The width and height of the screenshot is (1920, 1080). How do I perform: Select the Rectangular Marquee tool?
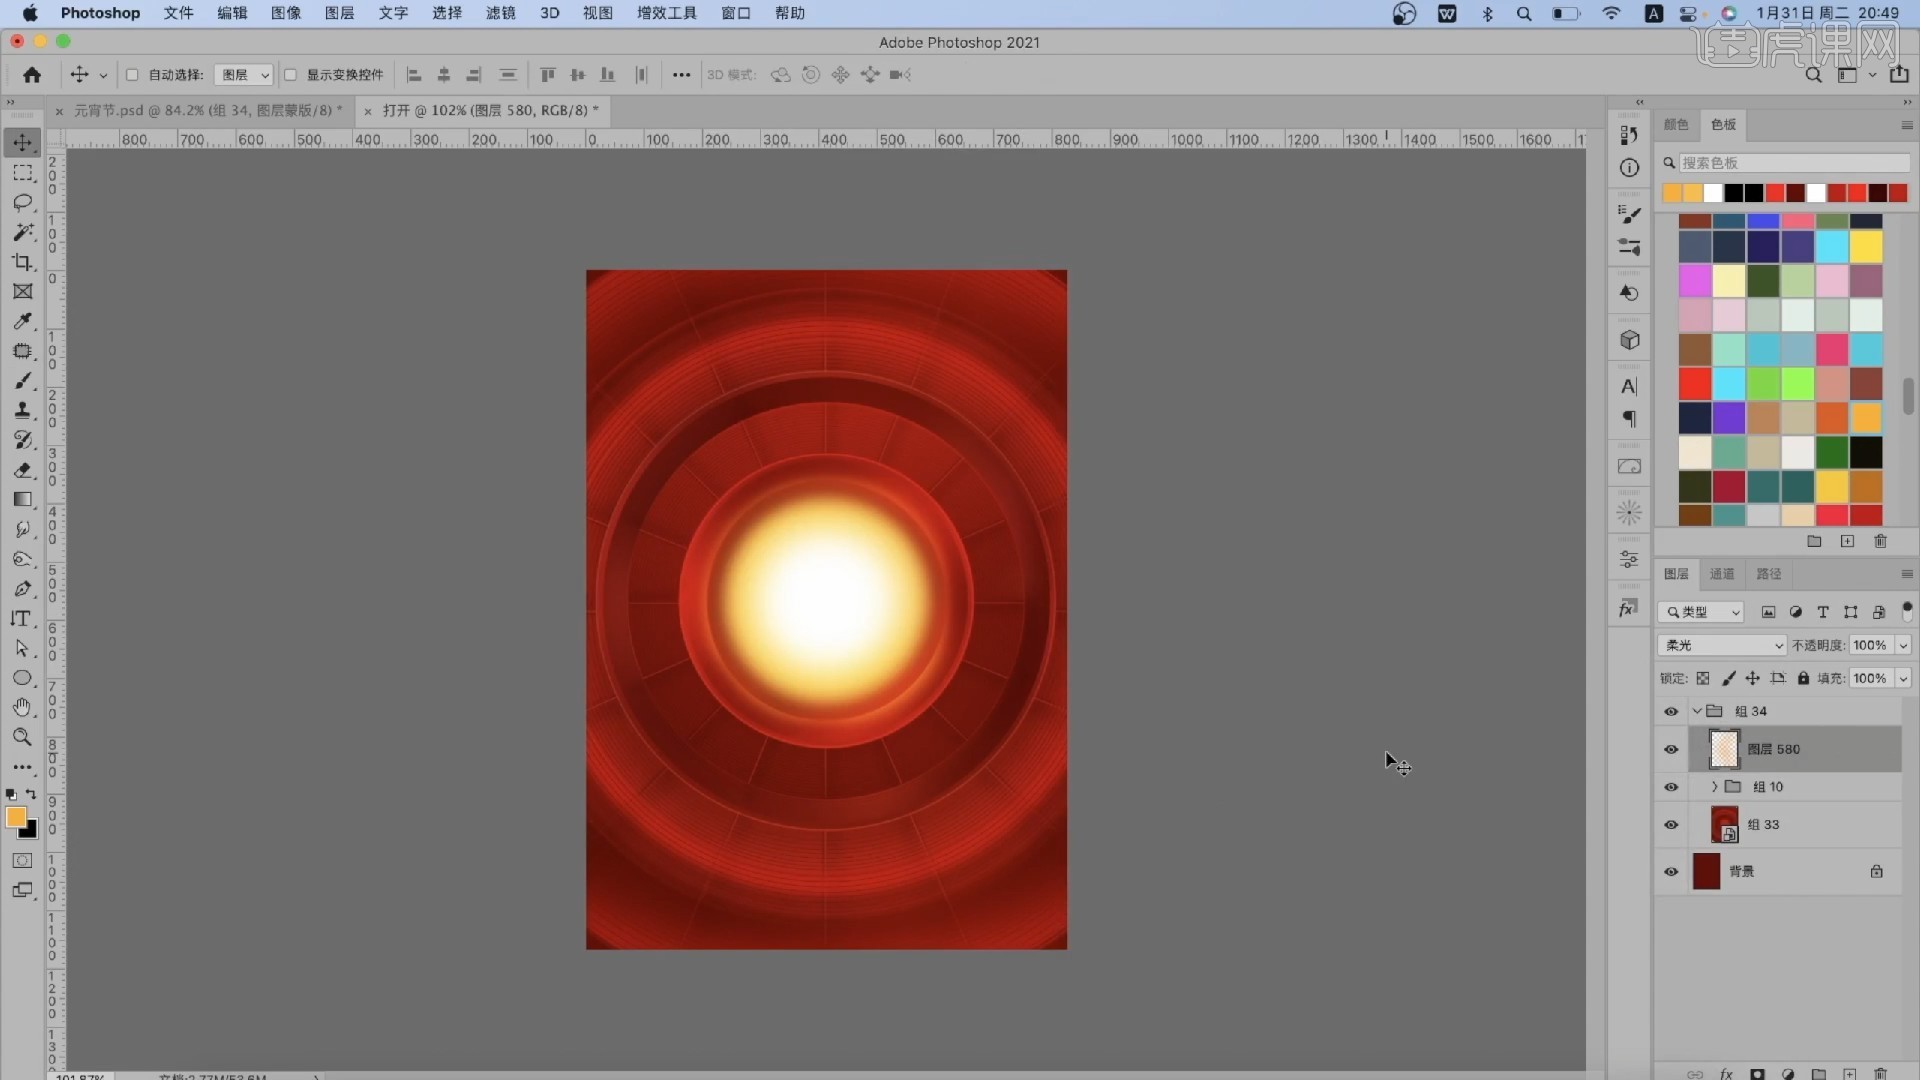pyautogui.click(x=22, y=173)
